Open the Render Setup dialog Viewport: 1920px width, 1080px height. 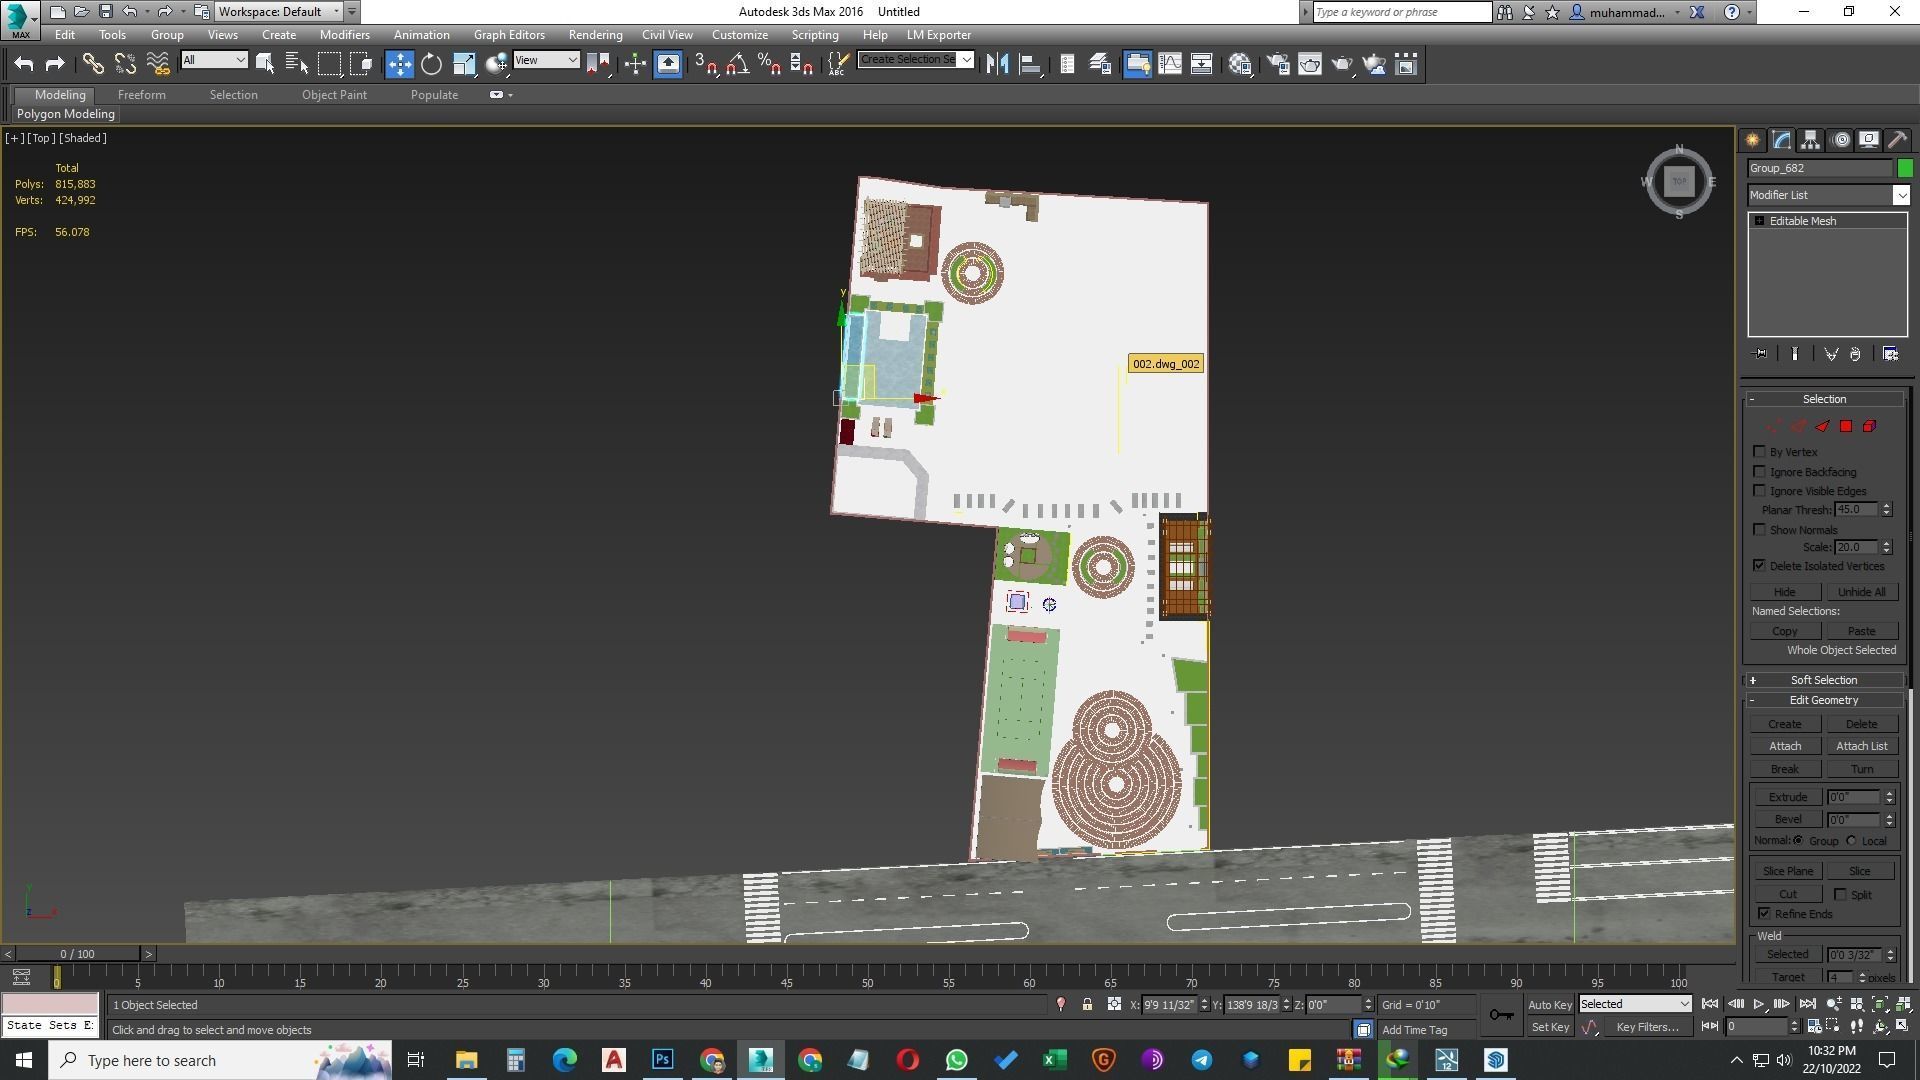(1278, 65)
